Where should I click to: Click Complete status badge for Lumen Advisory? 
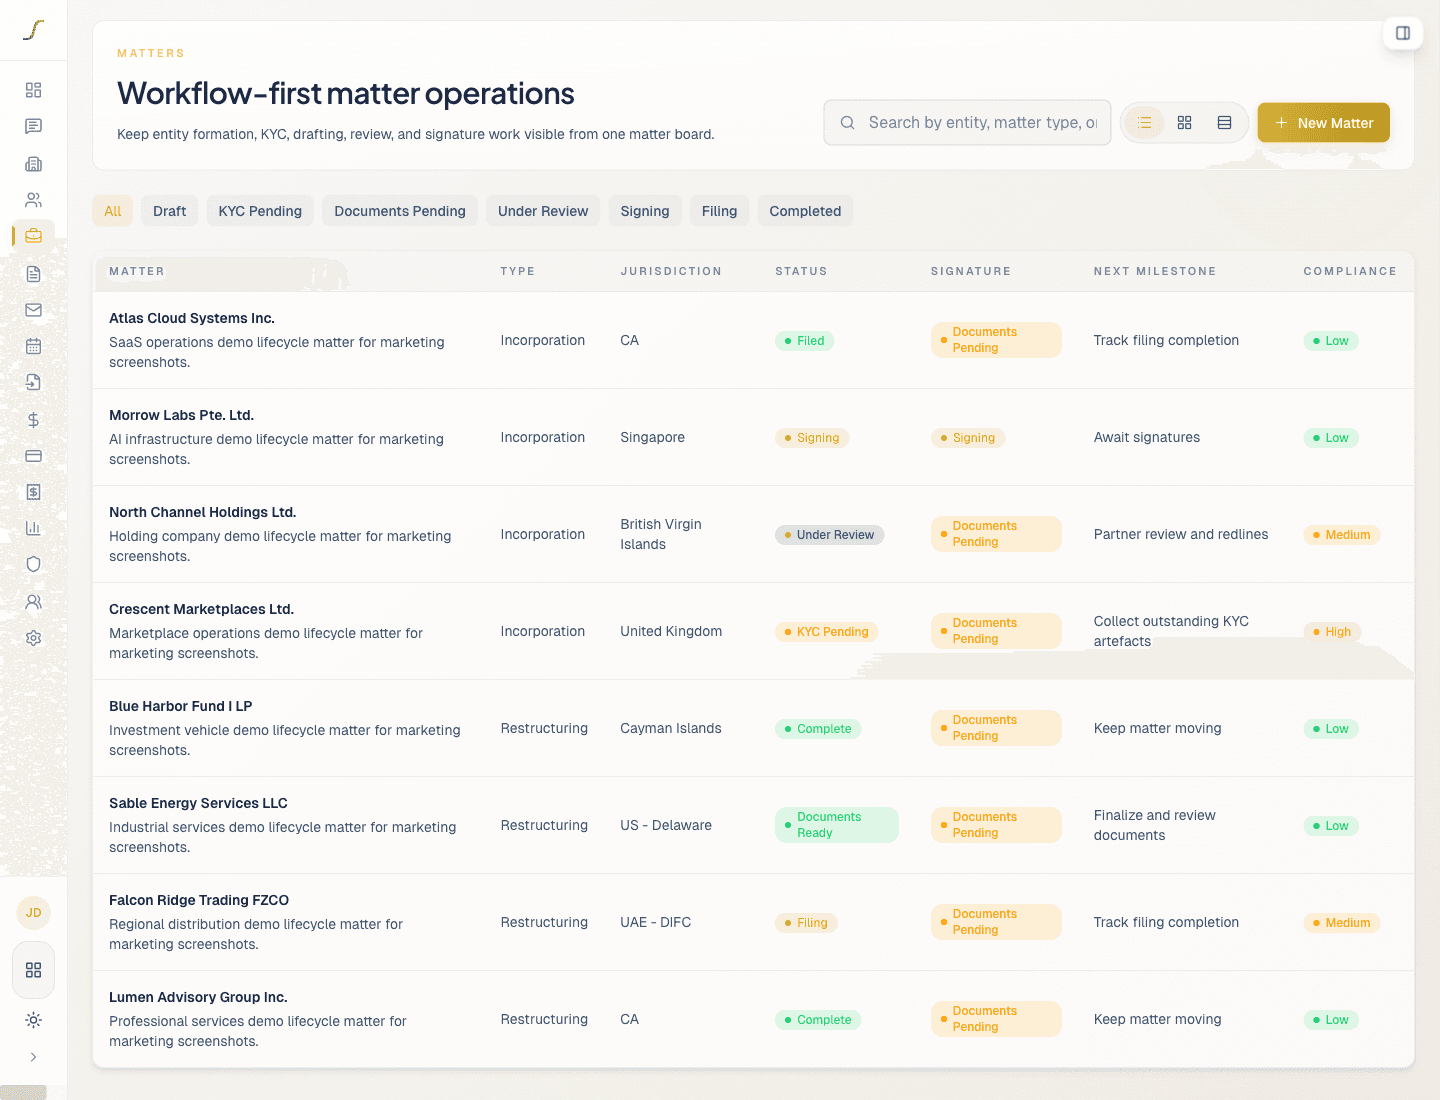(818, 1020)
